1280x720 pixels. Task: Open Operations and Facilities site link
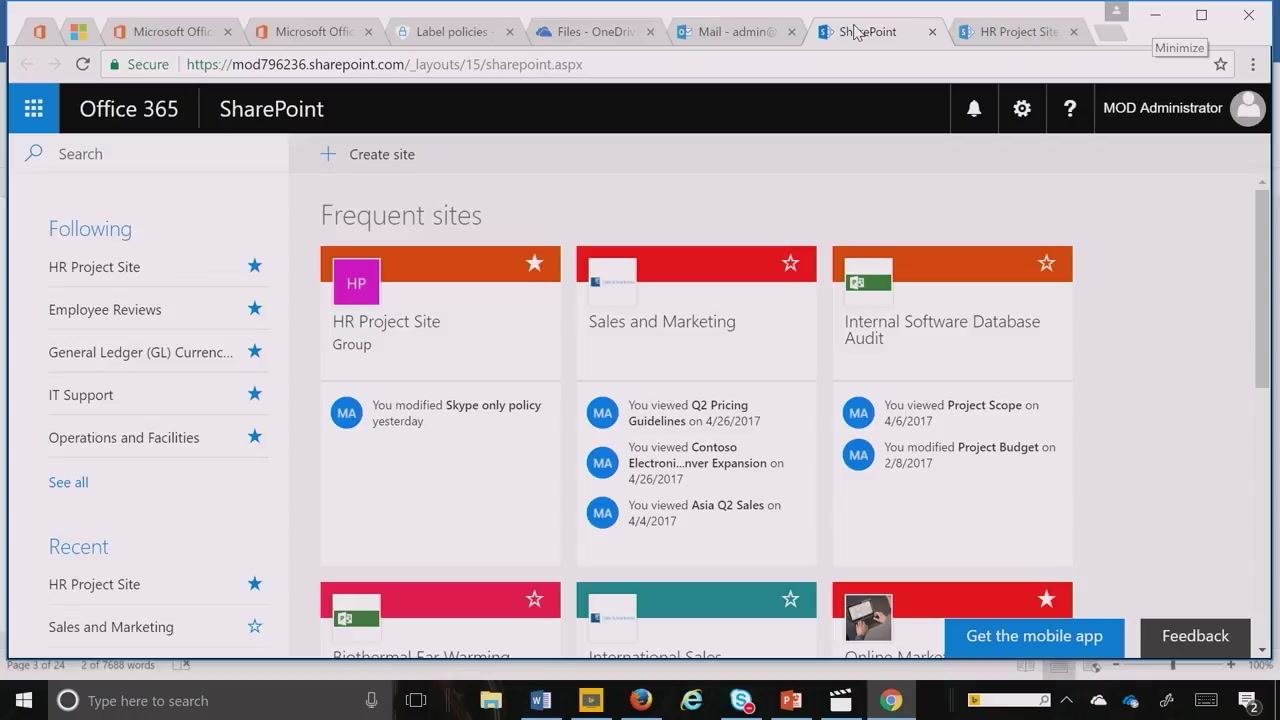click(124, 437)
